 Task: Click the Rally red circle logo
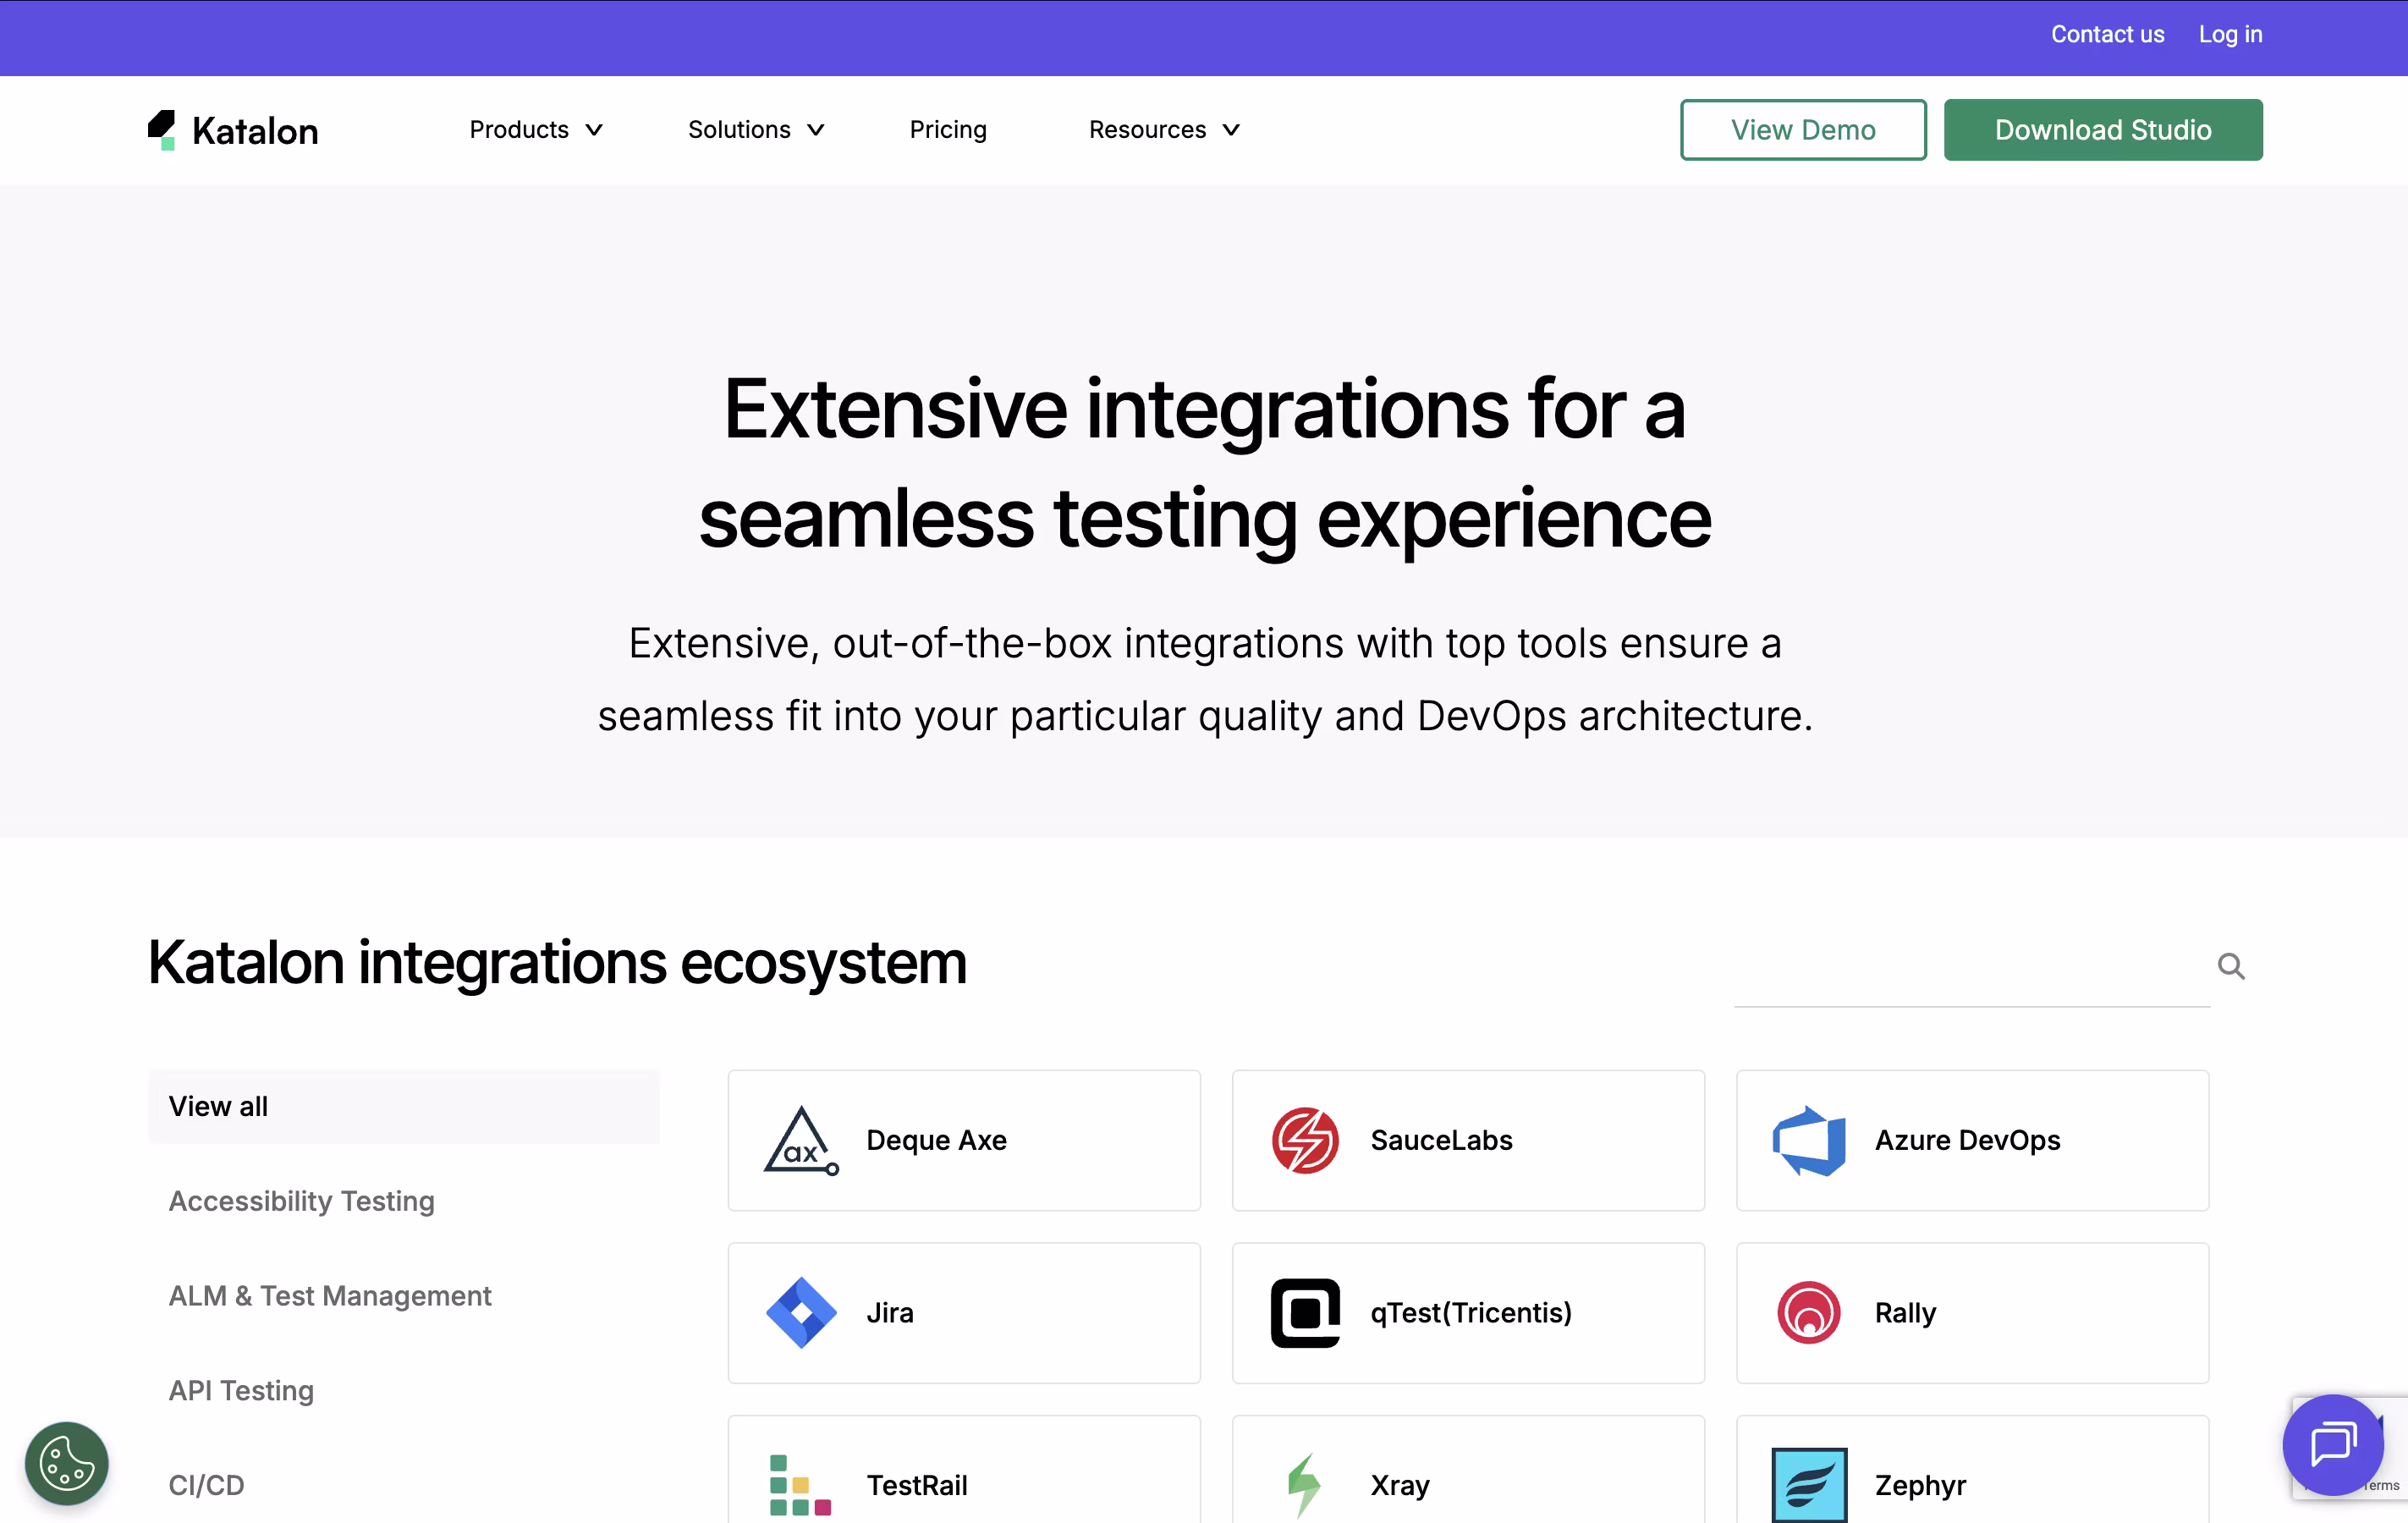(1808, 1312)
